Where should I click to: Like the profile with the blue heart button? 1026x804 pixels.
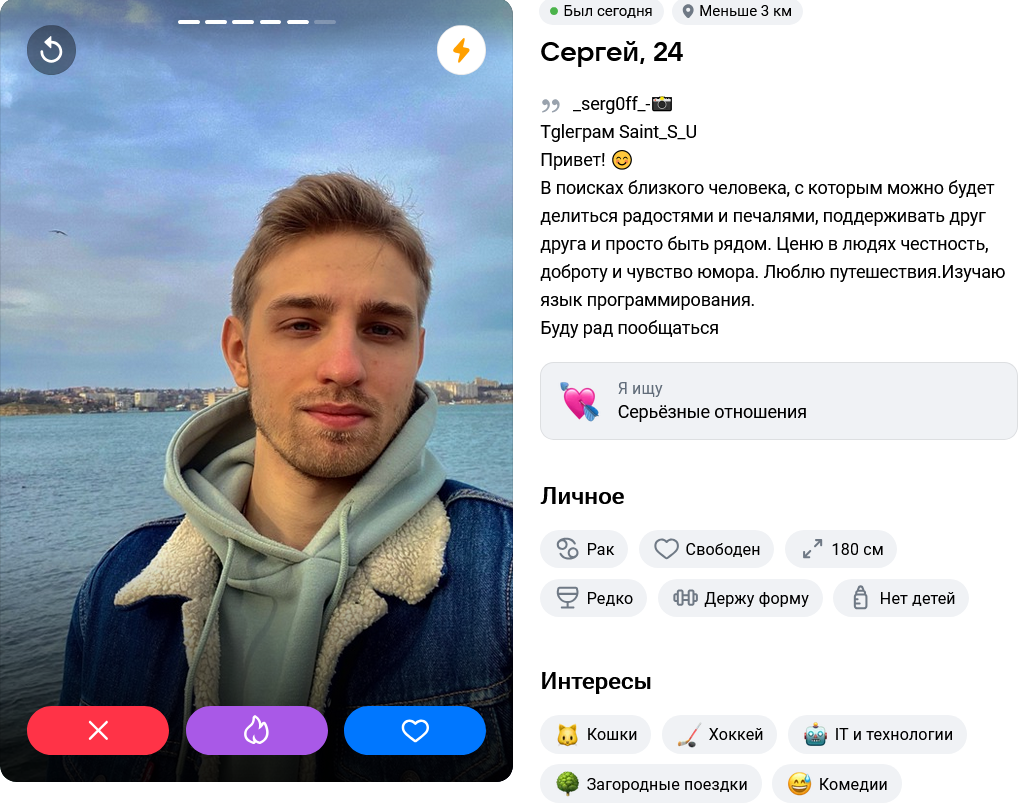(415, 730)
